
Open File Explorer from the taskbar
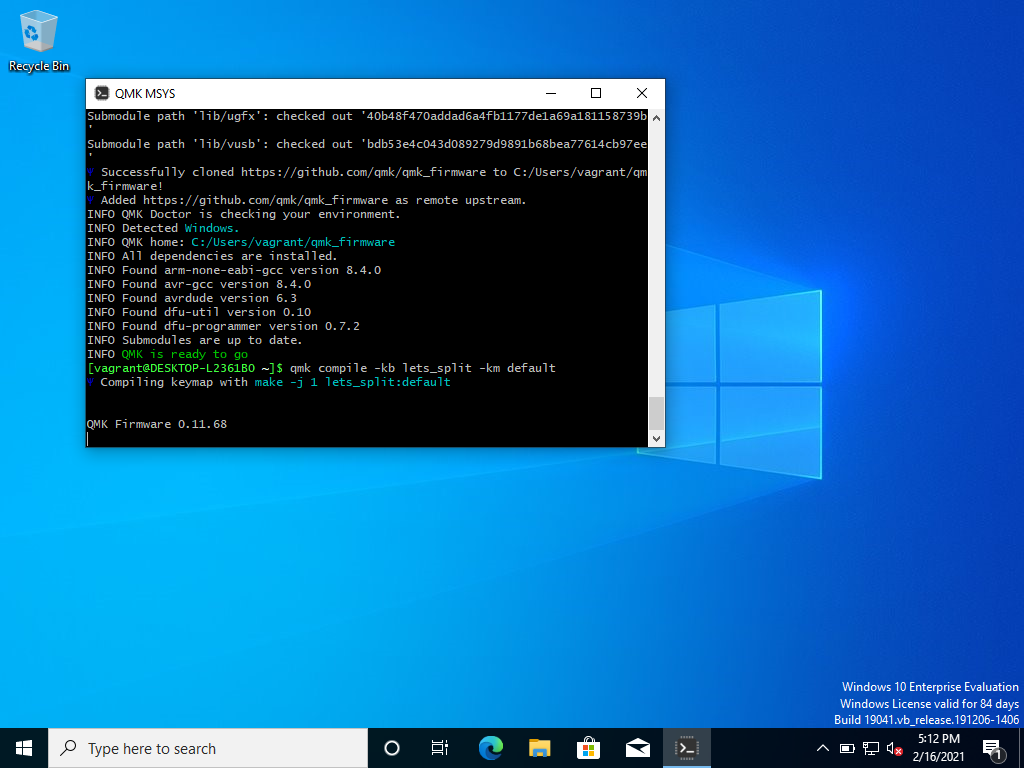(x=539, y=748)
